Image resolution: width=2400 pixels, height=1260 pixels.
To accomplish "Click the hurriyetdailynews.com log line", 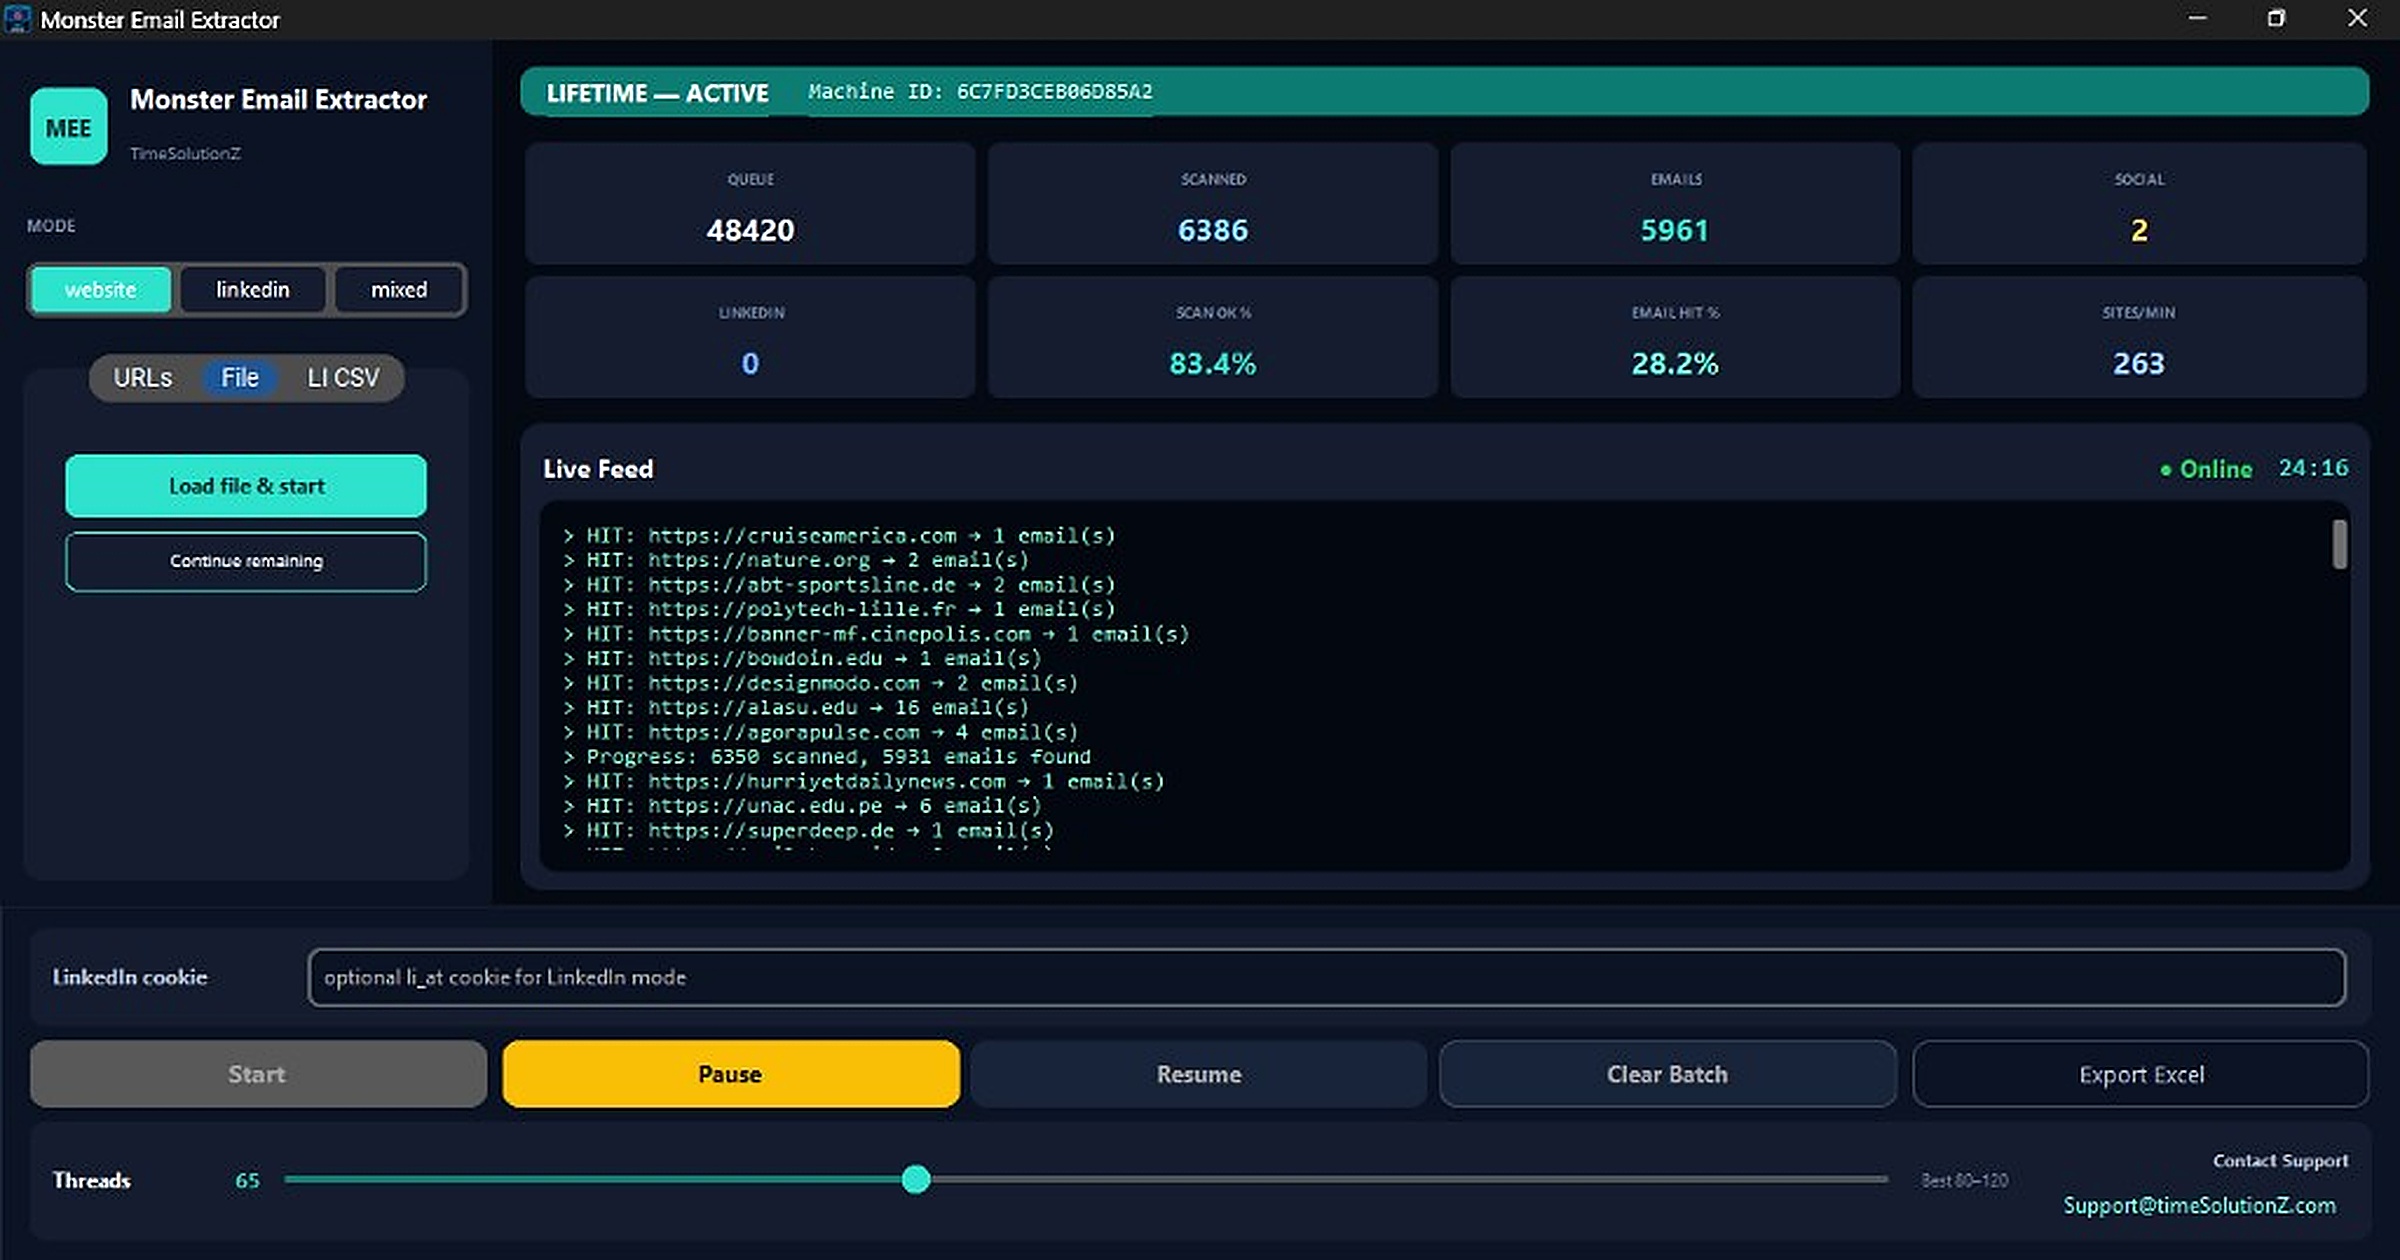I will [x=864, y=782].
